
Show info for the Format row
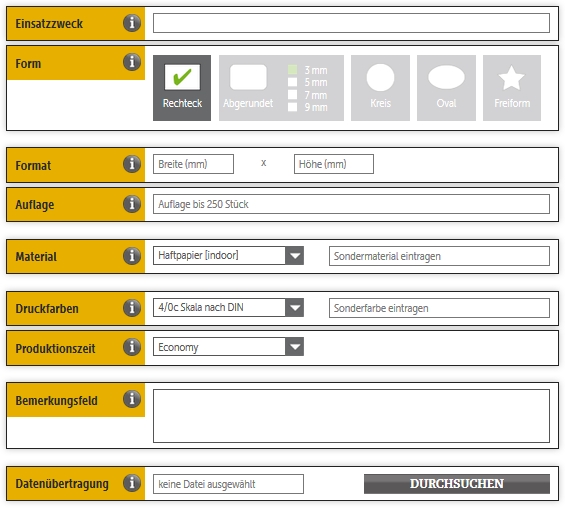pyautogui.click(x=132, y=164)
